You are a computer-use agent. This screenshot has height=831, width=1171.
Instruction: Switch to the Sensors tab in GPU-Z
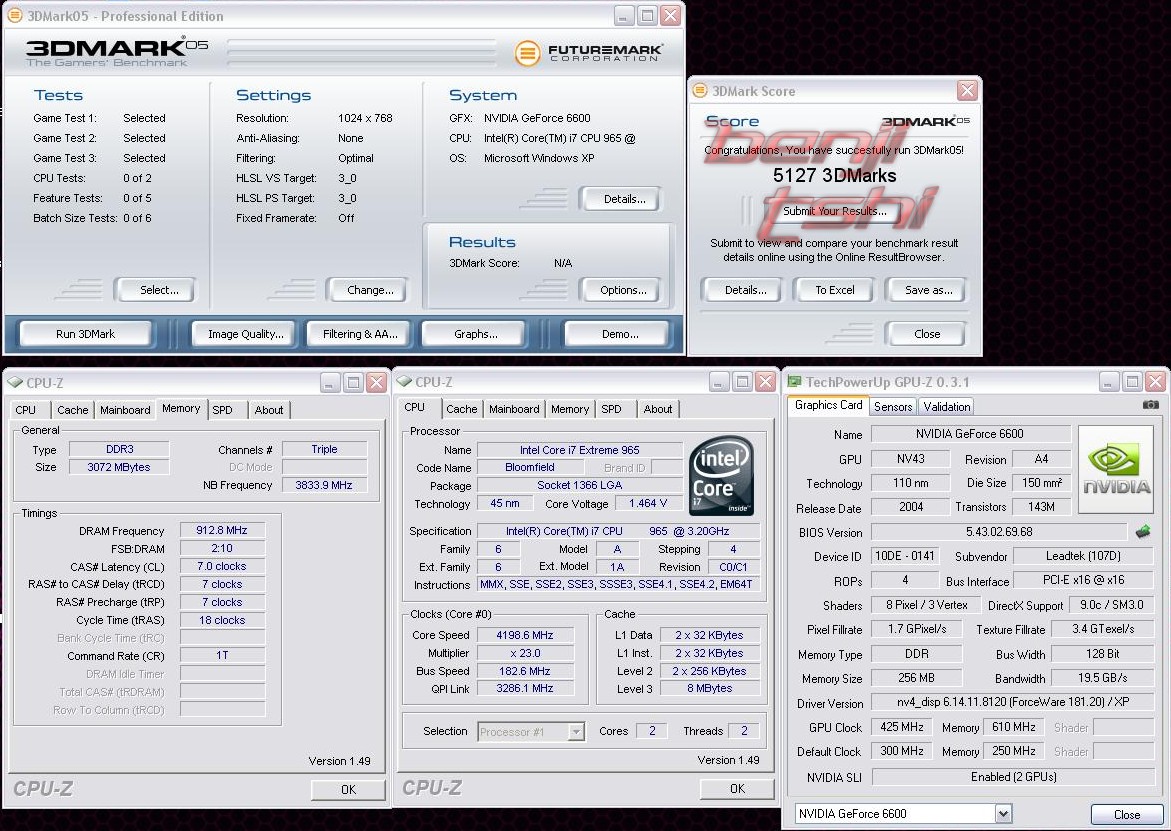tap(892, 406)
